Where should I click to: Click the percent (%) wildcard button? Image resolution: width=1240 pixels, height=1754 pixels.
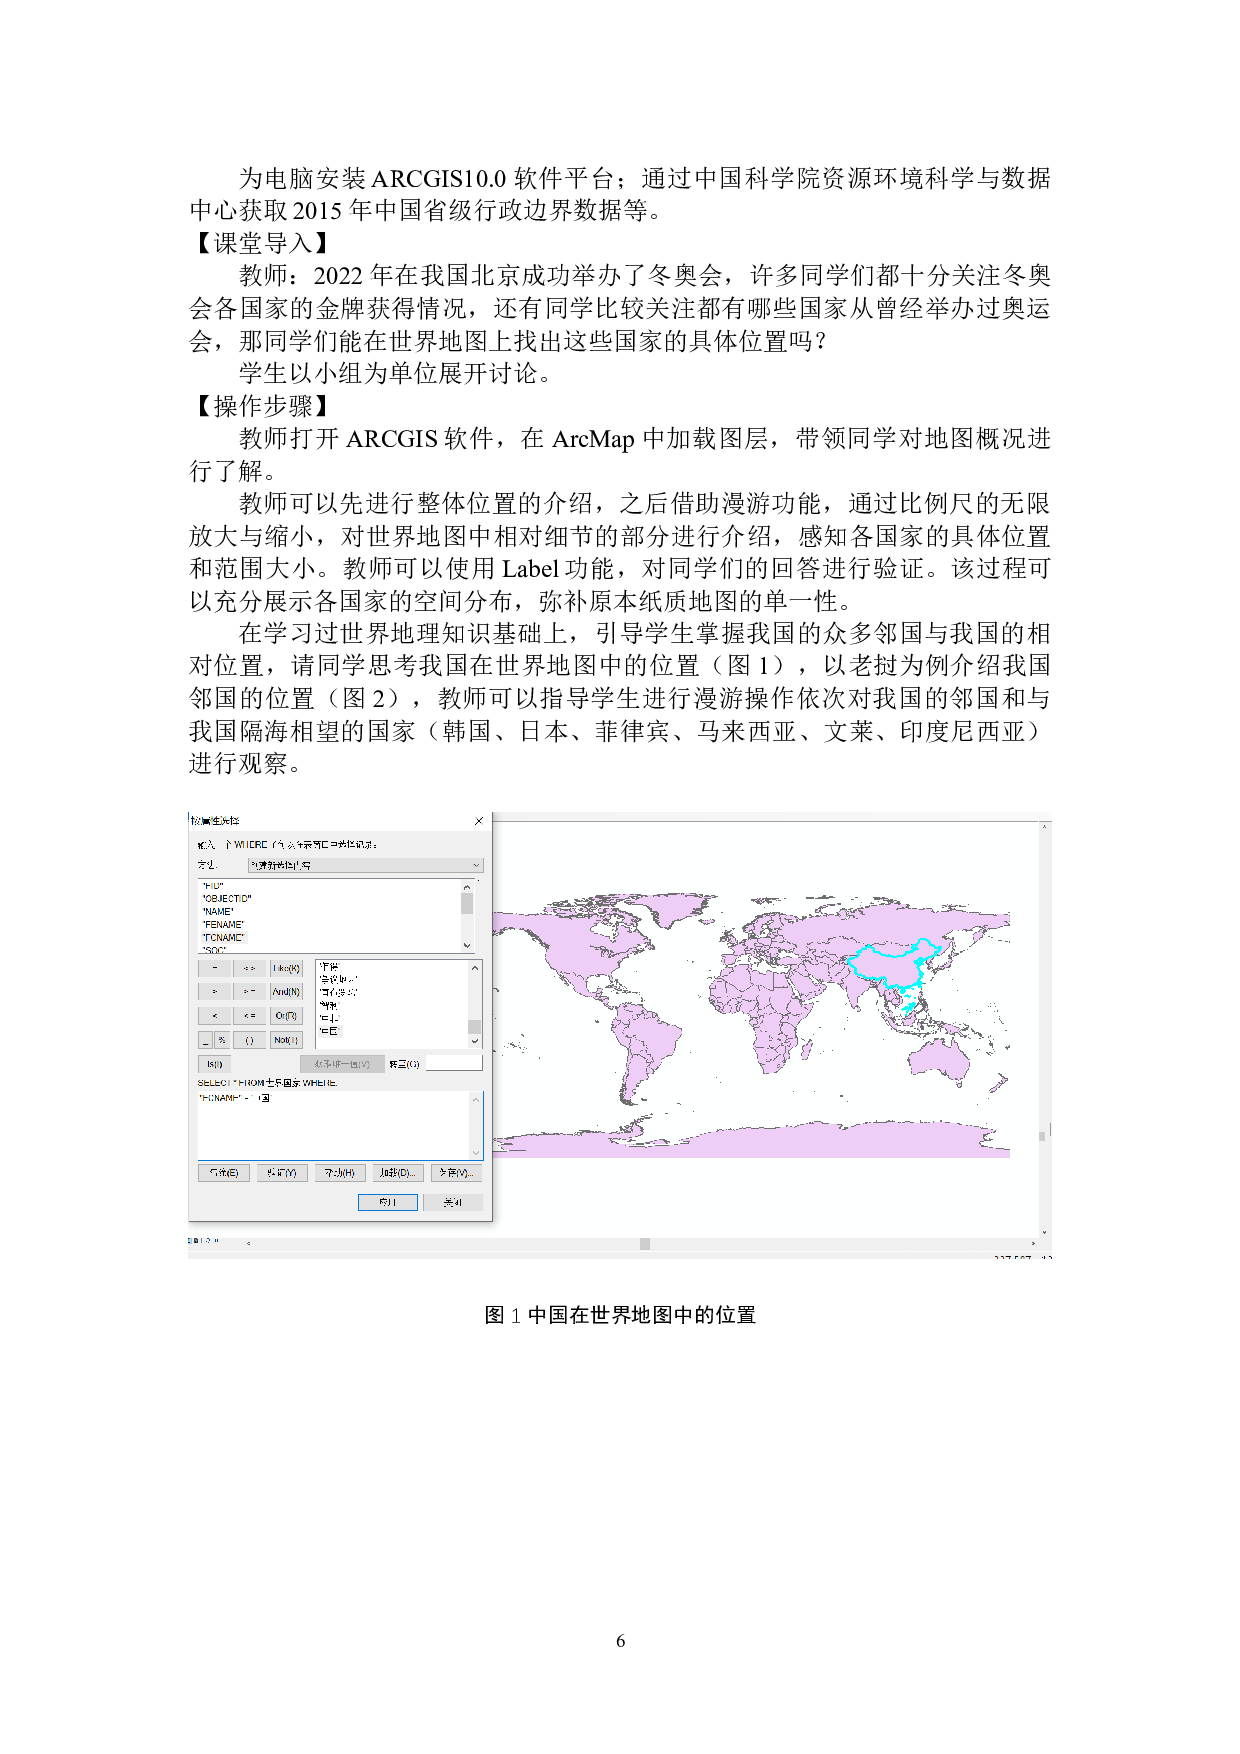tap(222, 1040)
